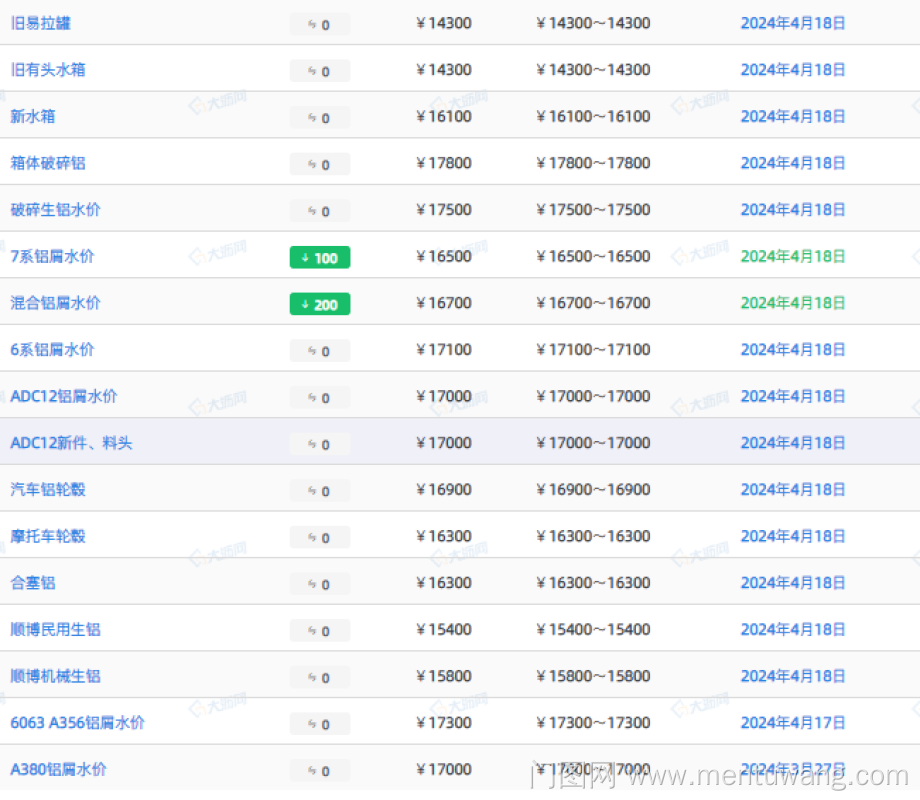Select the ADC12铝屑水价 link

(x=64, y=396)
